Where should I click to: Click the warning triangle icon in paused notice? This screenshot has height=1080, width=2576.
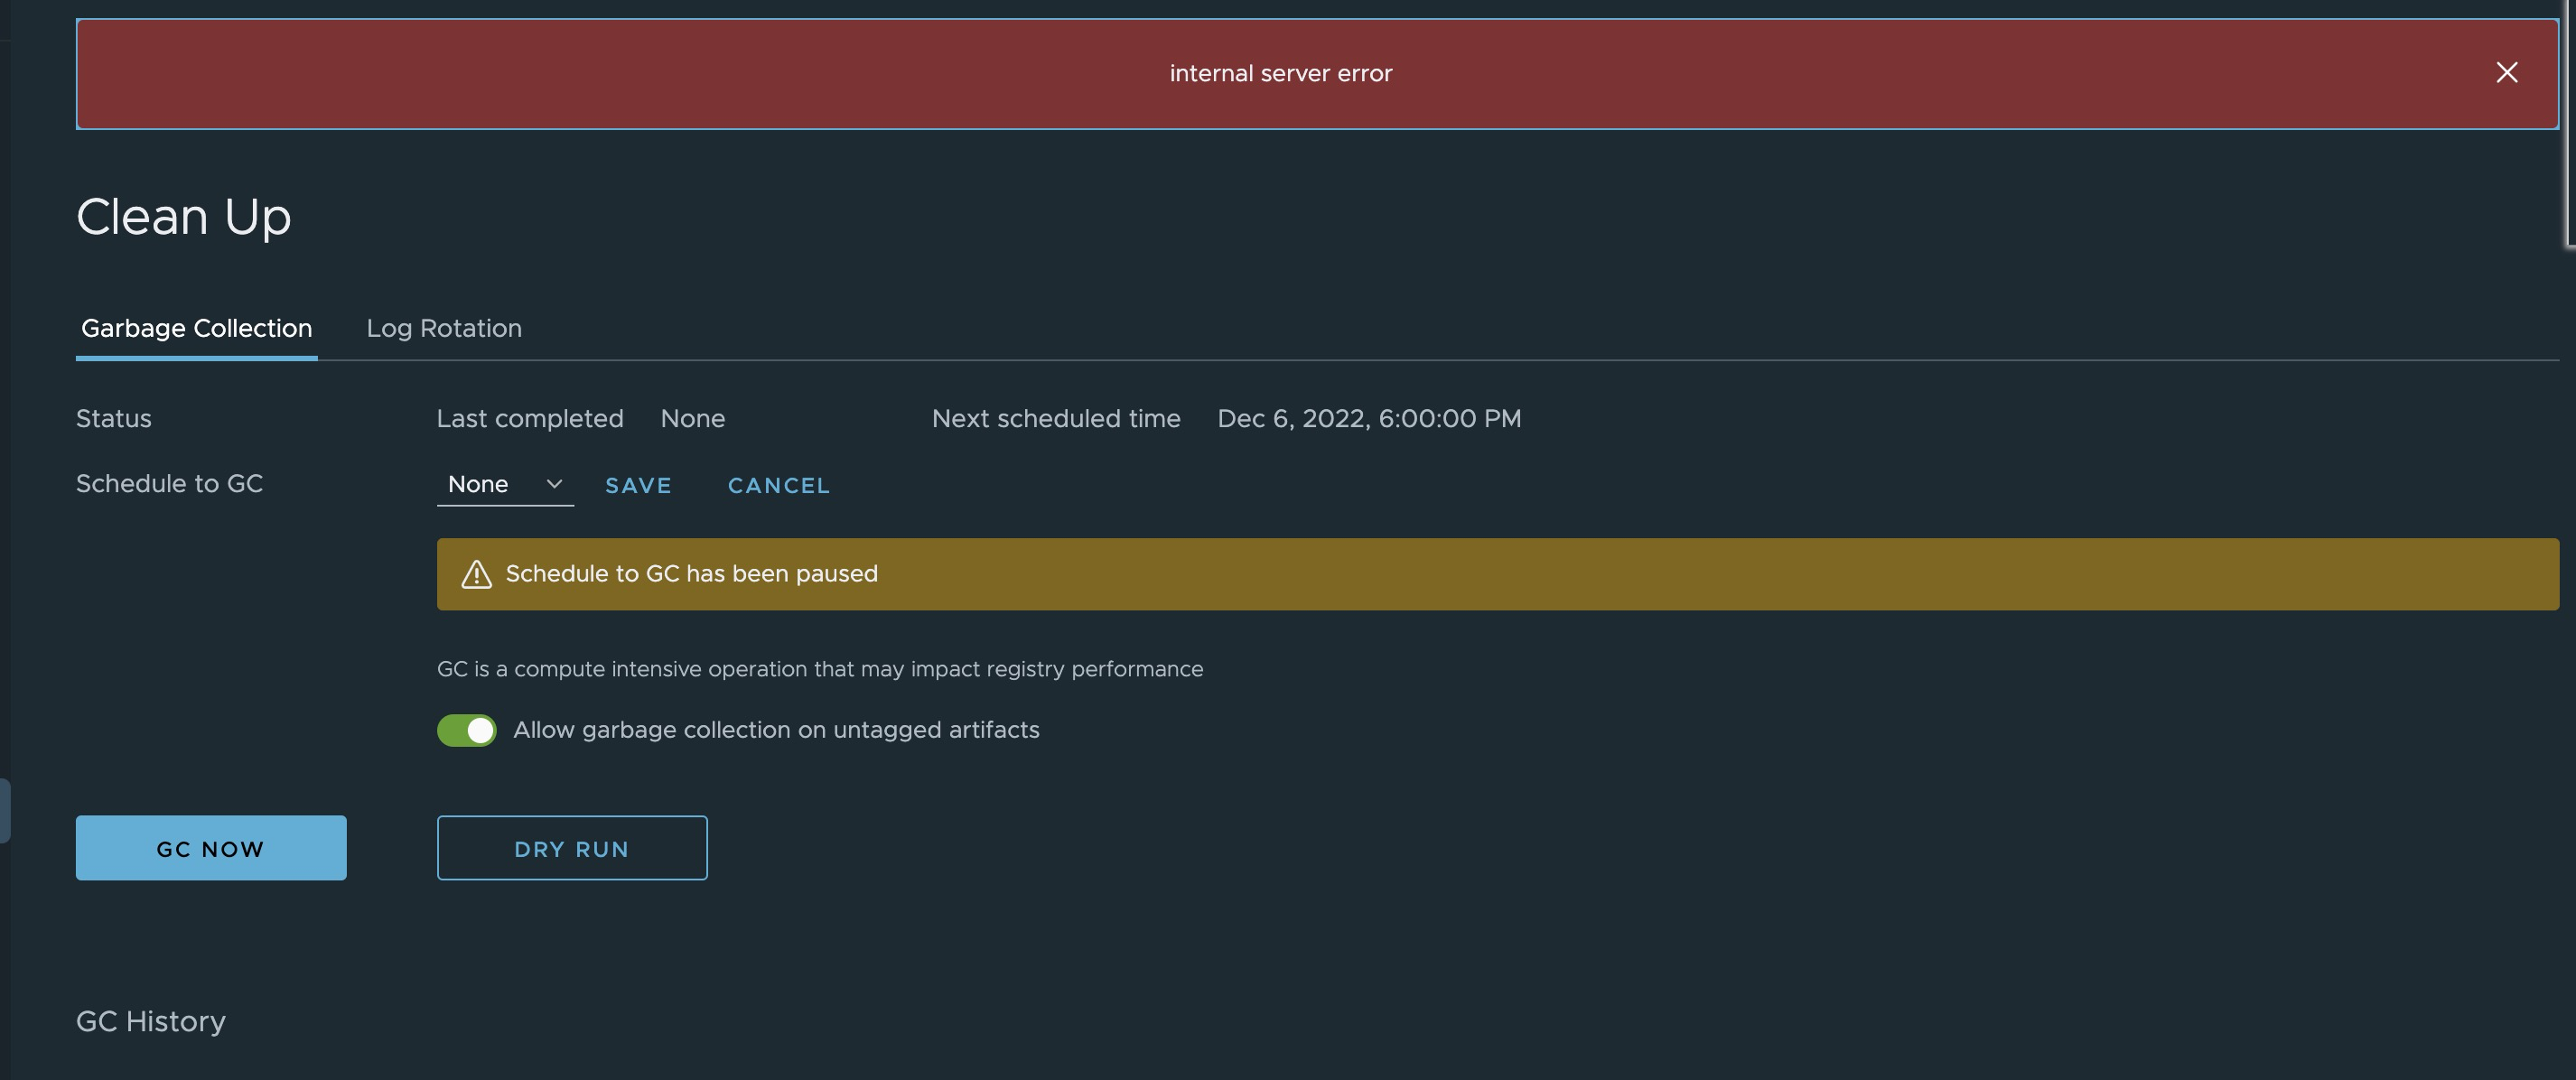click(476, 574)
